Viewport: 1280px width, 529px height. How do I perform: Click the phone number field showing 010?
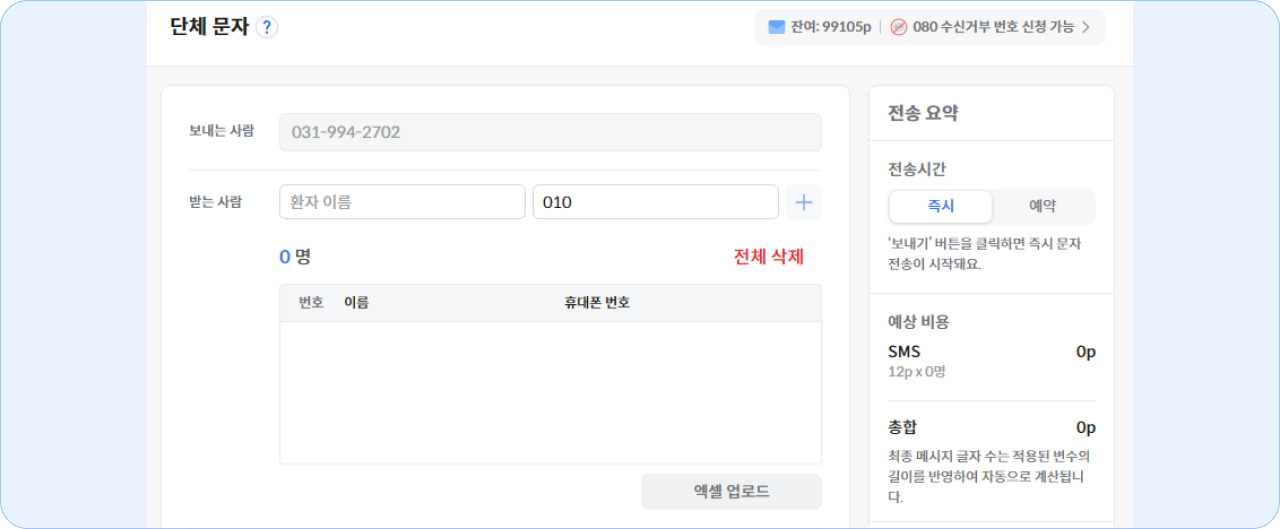655,202
